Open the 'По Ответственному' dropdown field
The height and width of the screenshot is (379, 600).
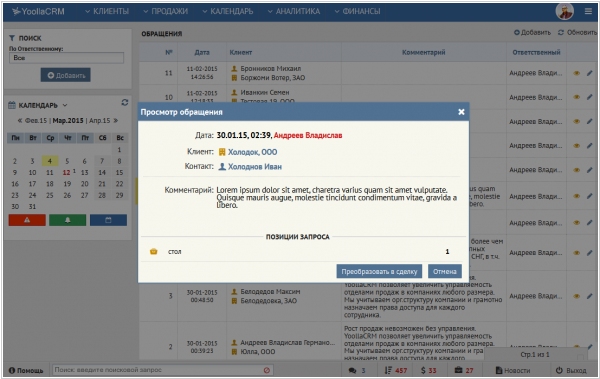tap(66, 58)
